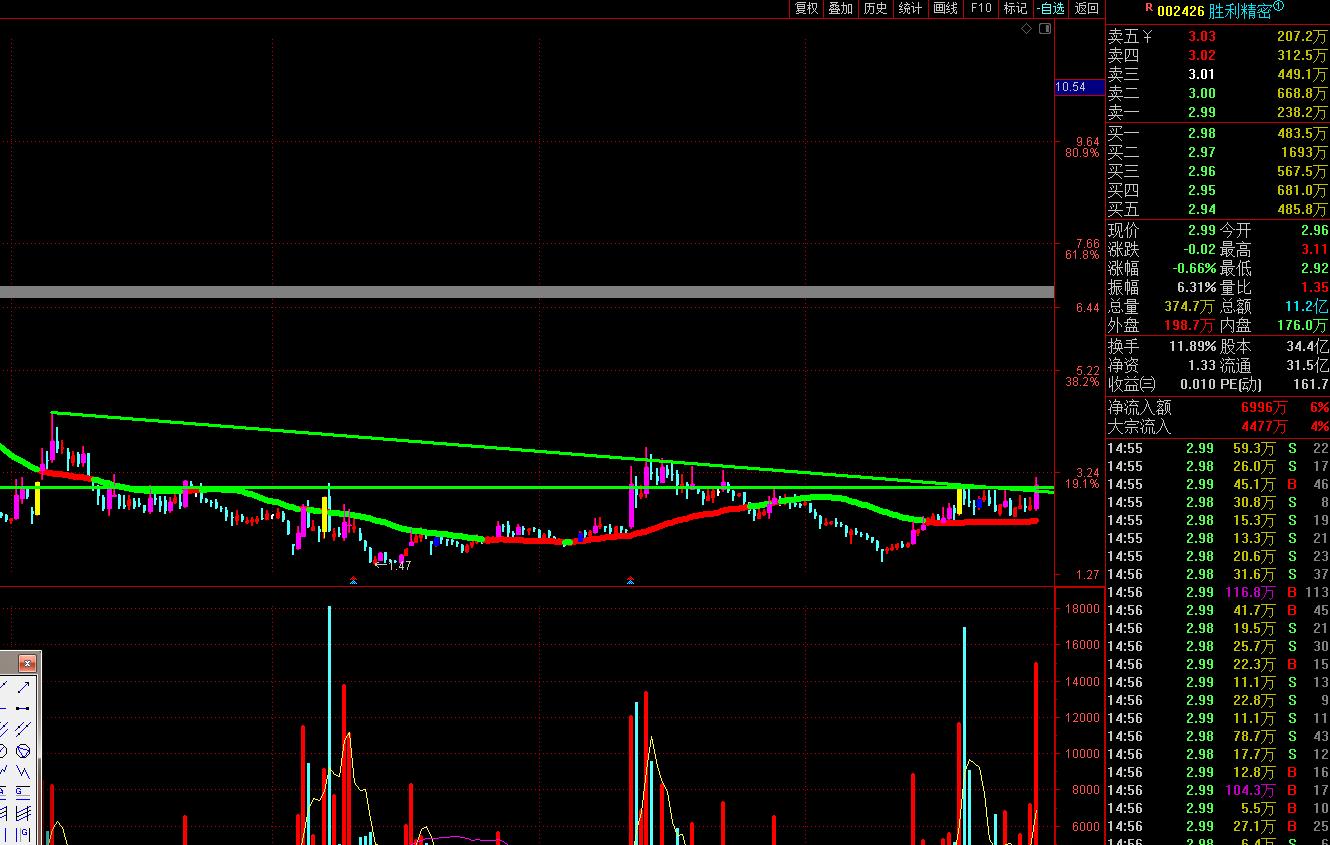This screenshot has width=1330, height=845.
Task: Close the drawing tools palette
Action: tap(27, 663)
